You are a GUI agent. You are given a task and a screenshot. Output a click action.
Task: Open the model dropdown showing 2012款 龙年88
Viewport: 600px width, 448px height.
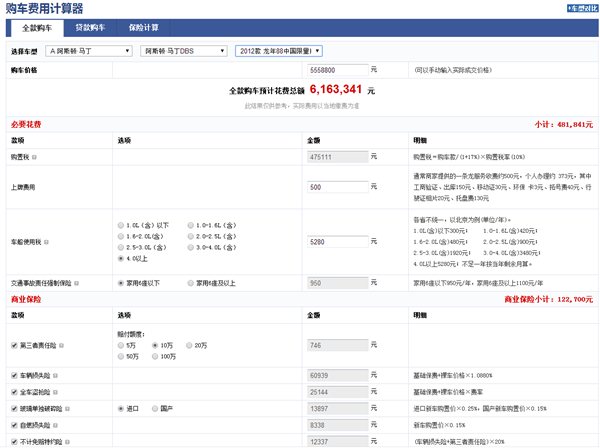coord(279,51)
